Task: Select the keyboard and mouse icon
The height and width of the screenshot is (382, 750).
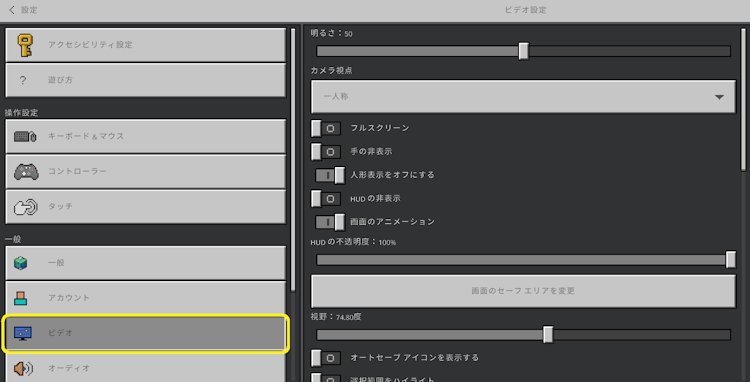Action: pyautogui.click(x=25, y=136)
